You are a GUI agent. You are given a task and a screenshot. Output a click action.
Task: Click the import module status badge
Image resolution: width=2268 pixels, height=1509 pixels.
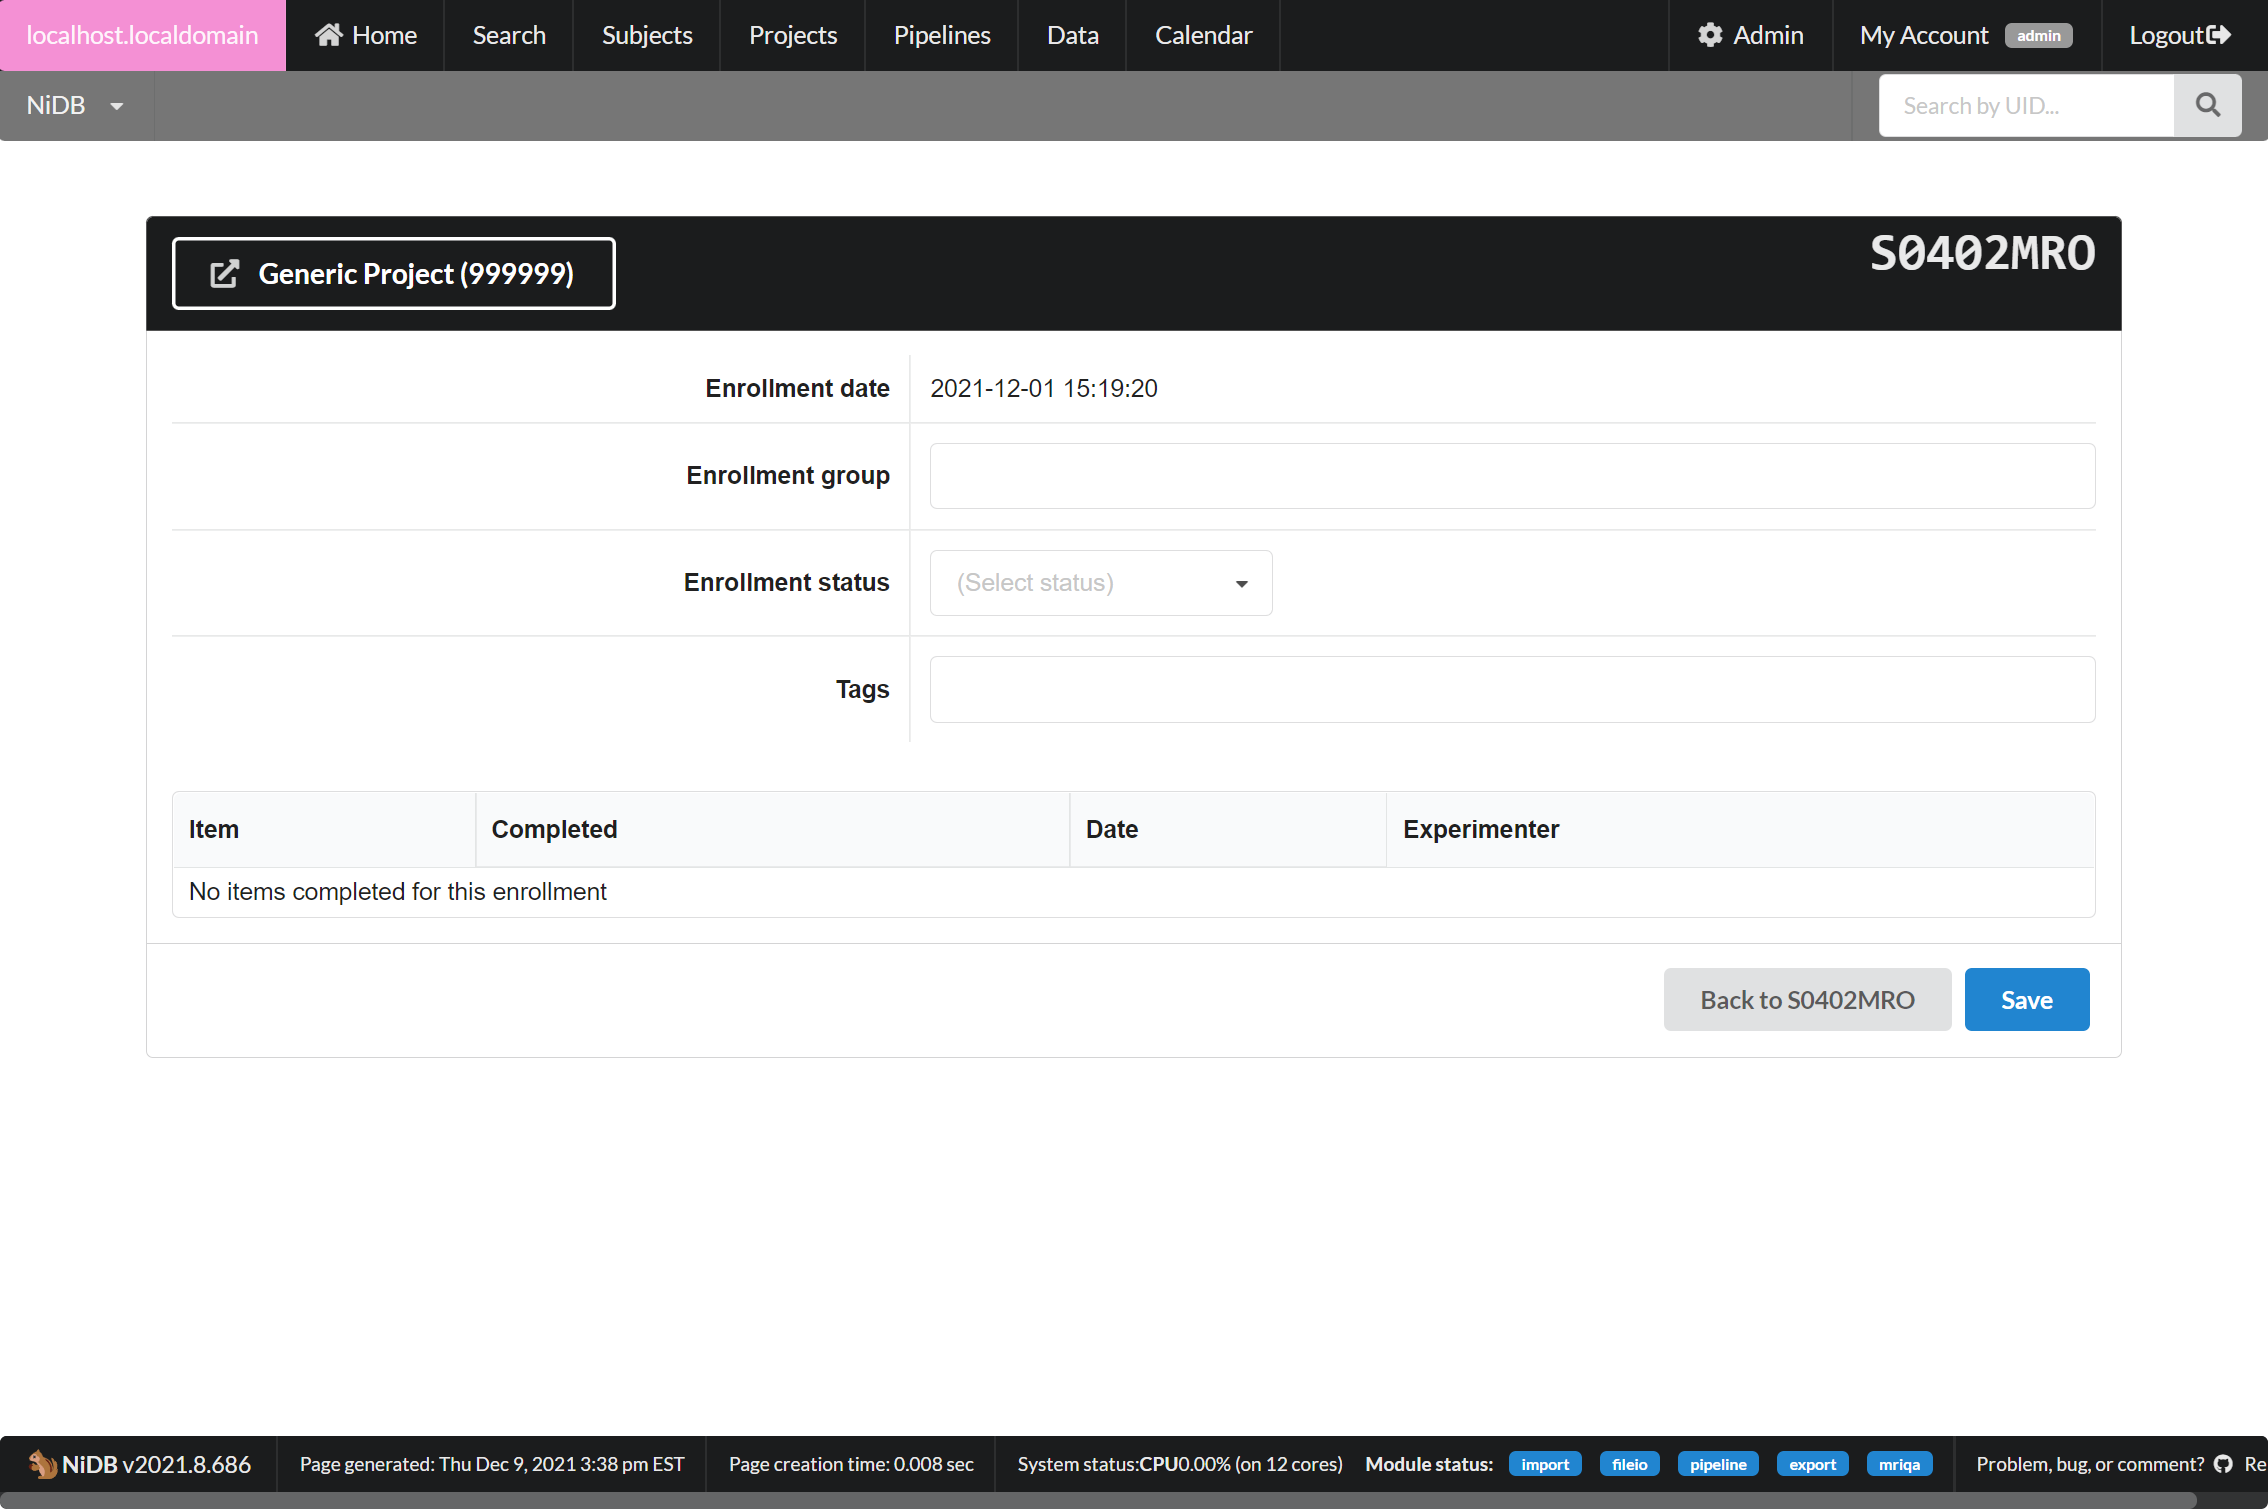(1545, 1464)
